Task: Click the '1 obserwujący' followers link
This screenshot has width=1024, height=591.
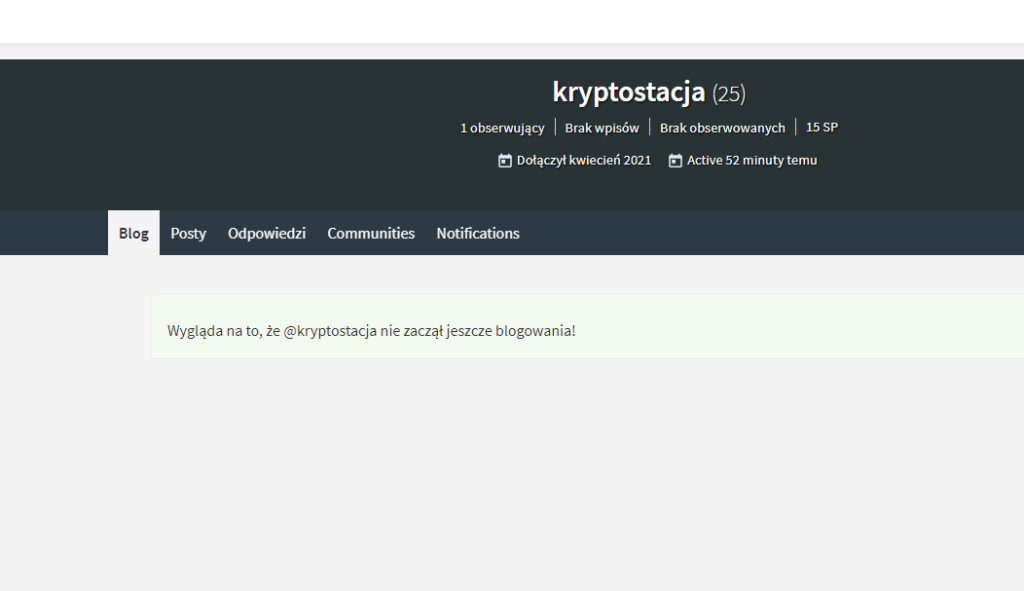Action: click(x=502, y=128)
